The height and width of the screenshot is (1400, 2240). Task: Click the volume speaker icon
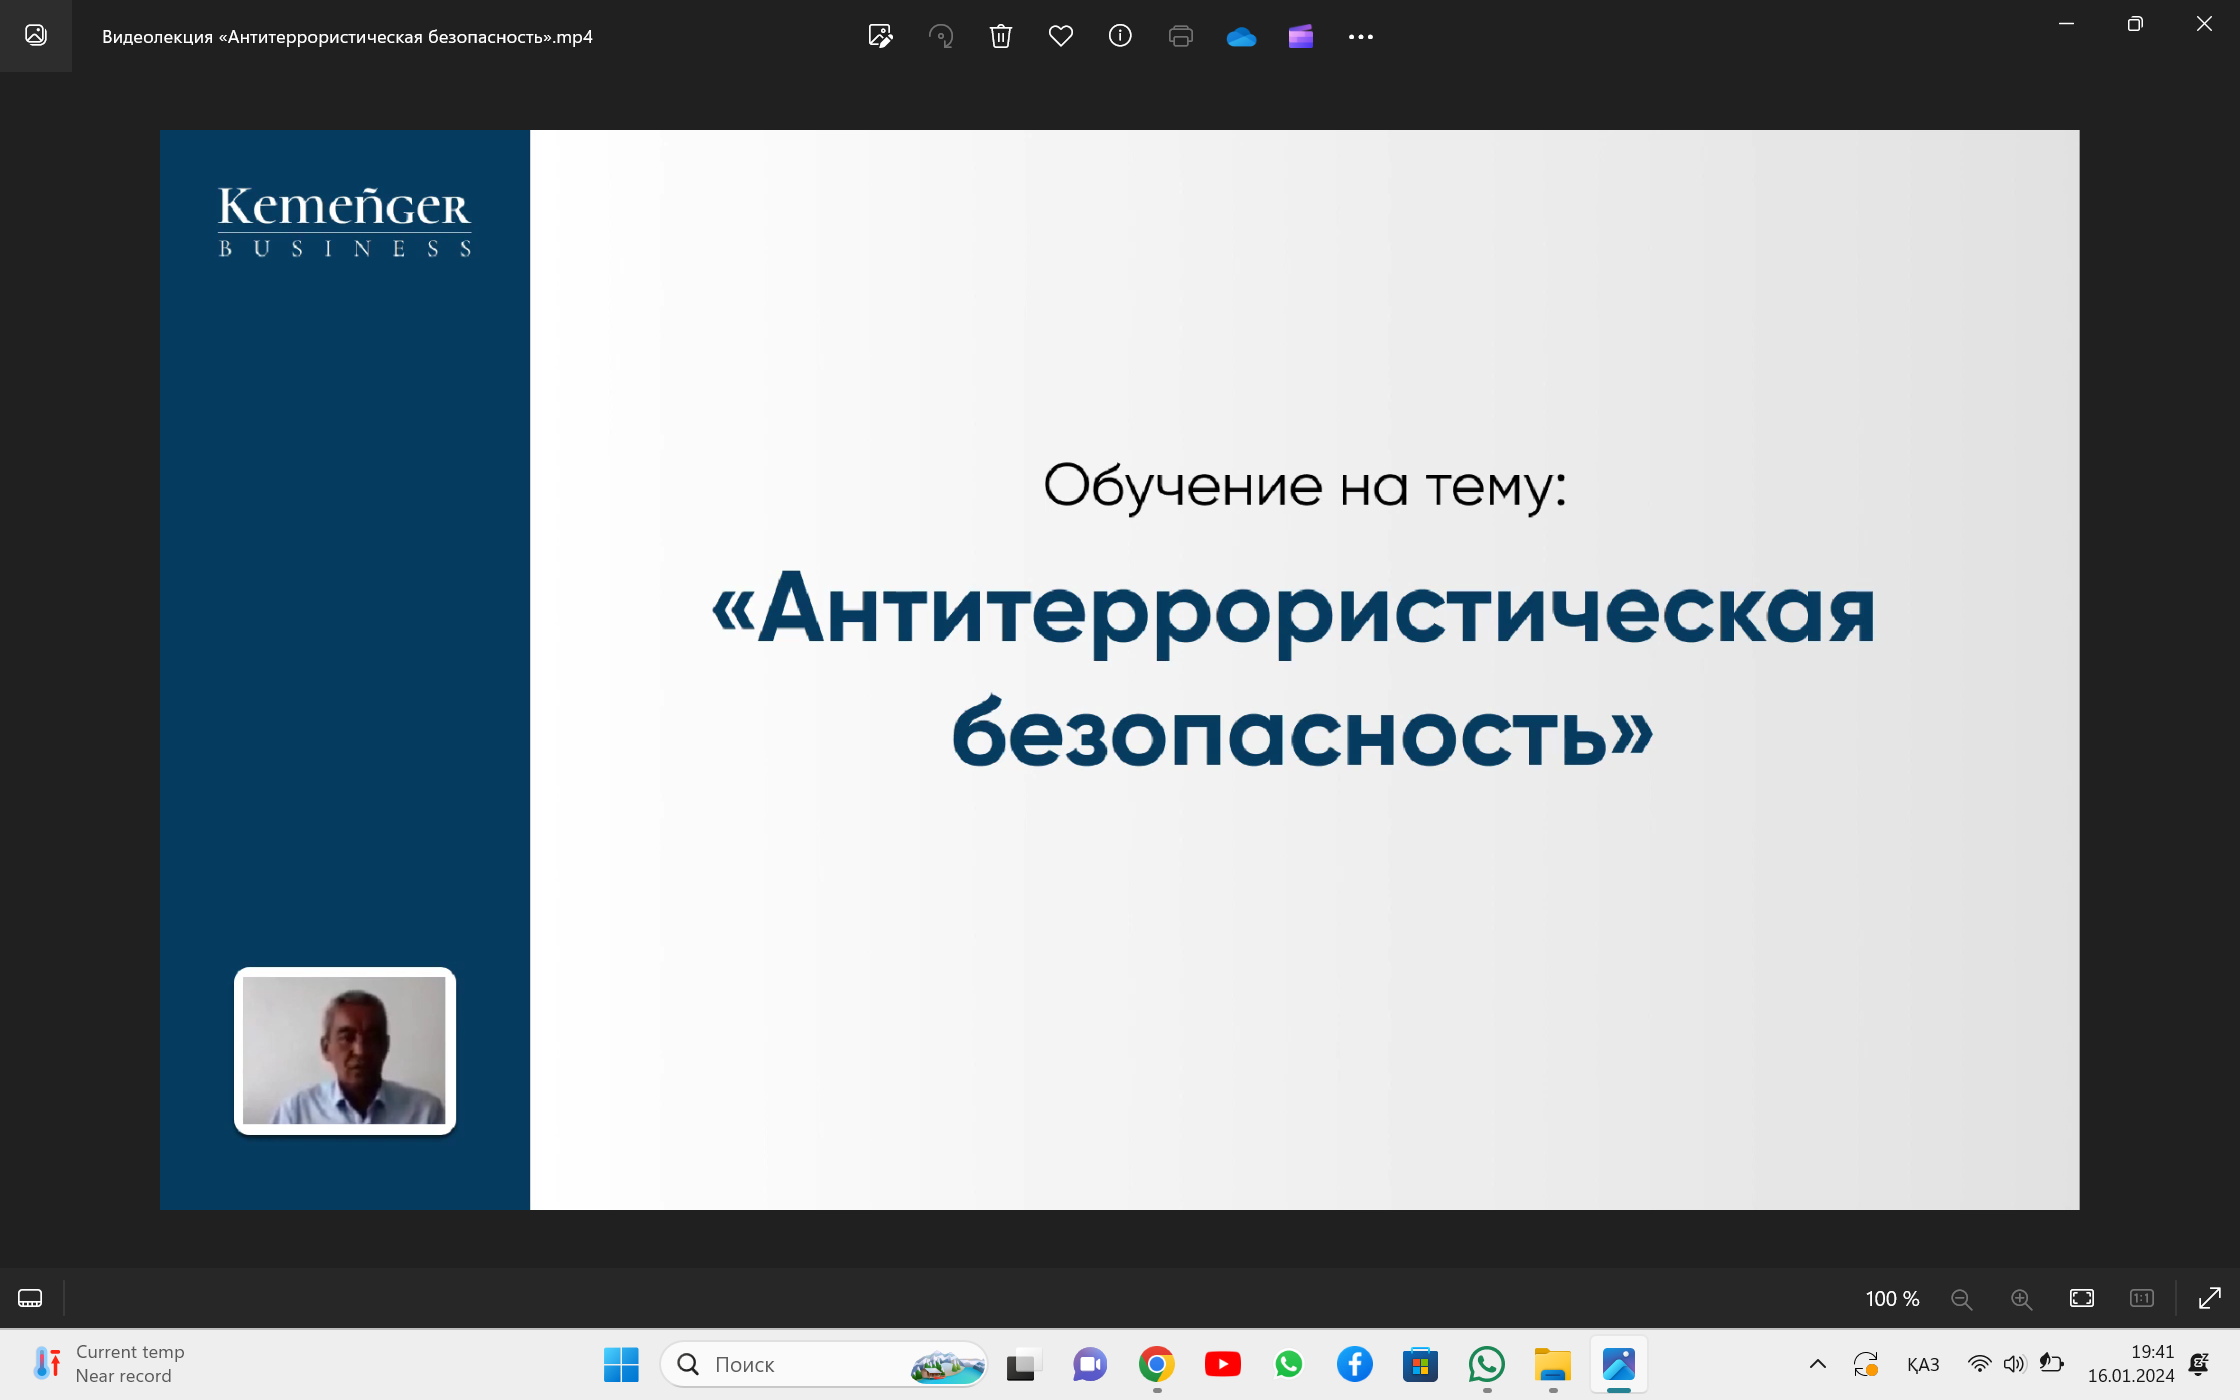(x=2014, y=1364)
